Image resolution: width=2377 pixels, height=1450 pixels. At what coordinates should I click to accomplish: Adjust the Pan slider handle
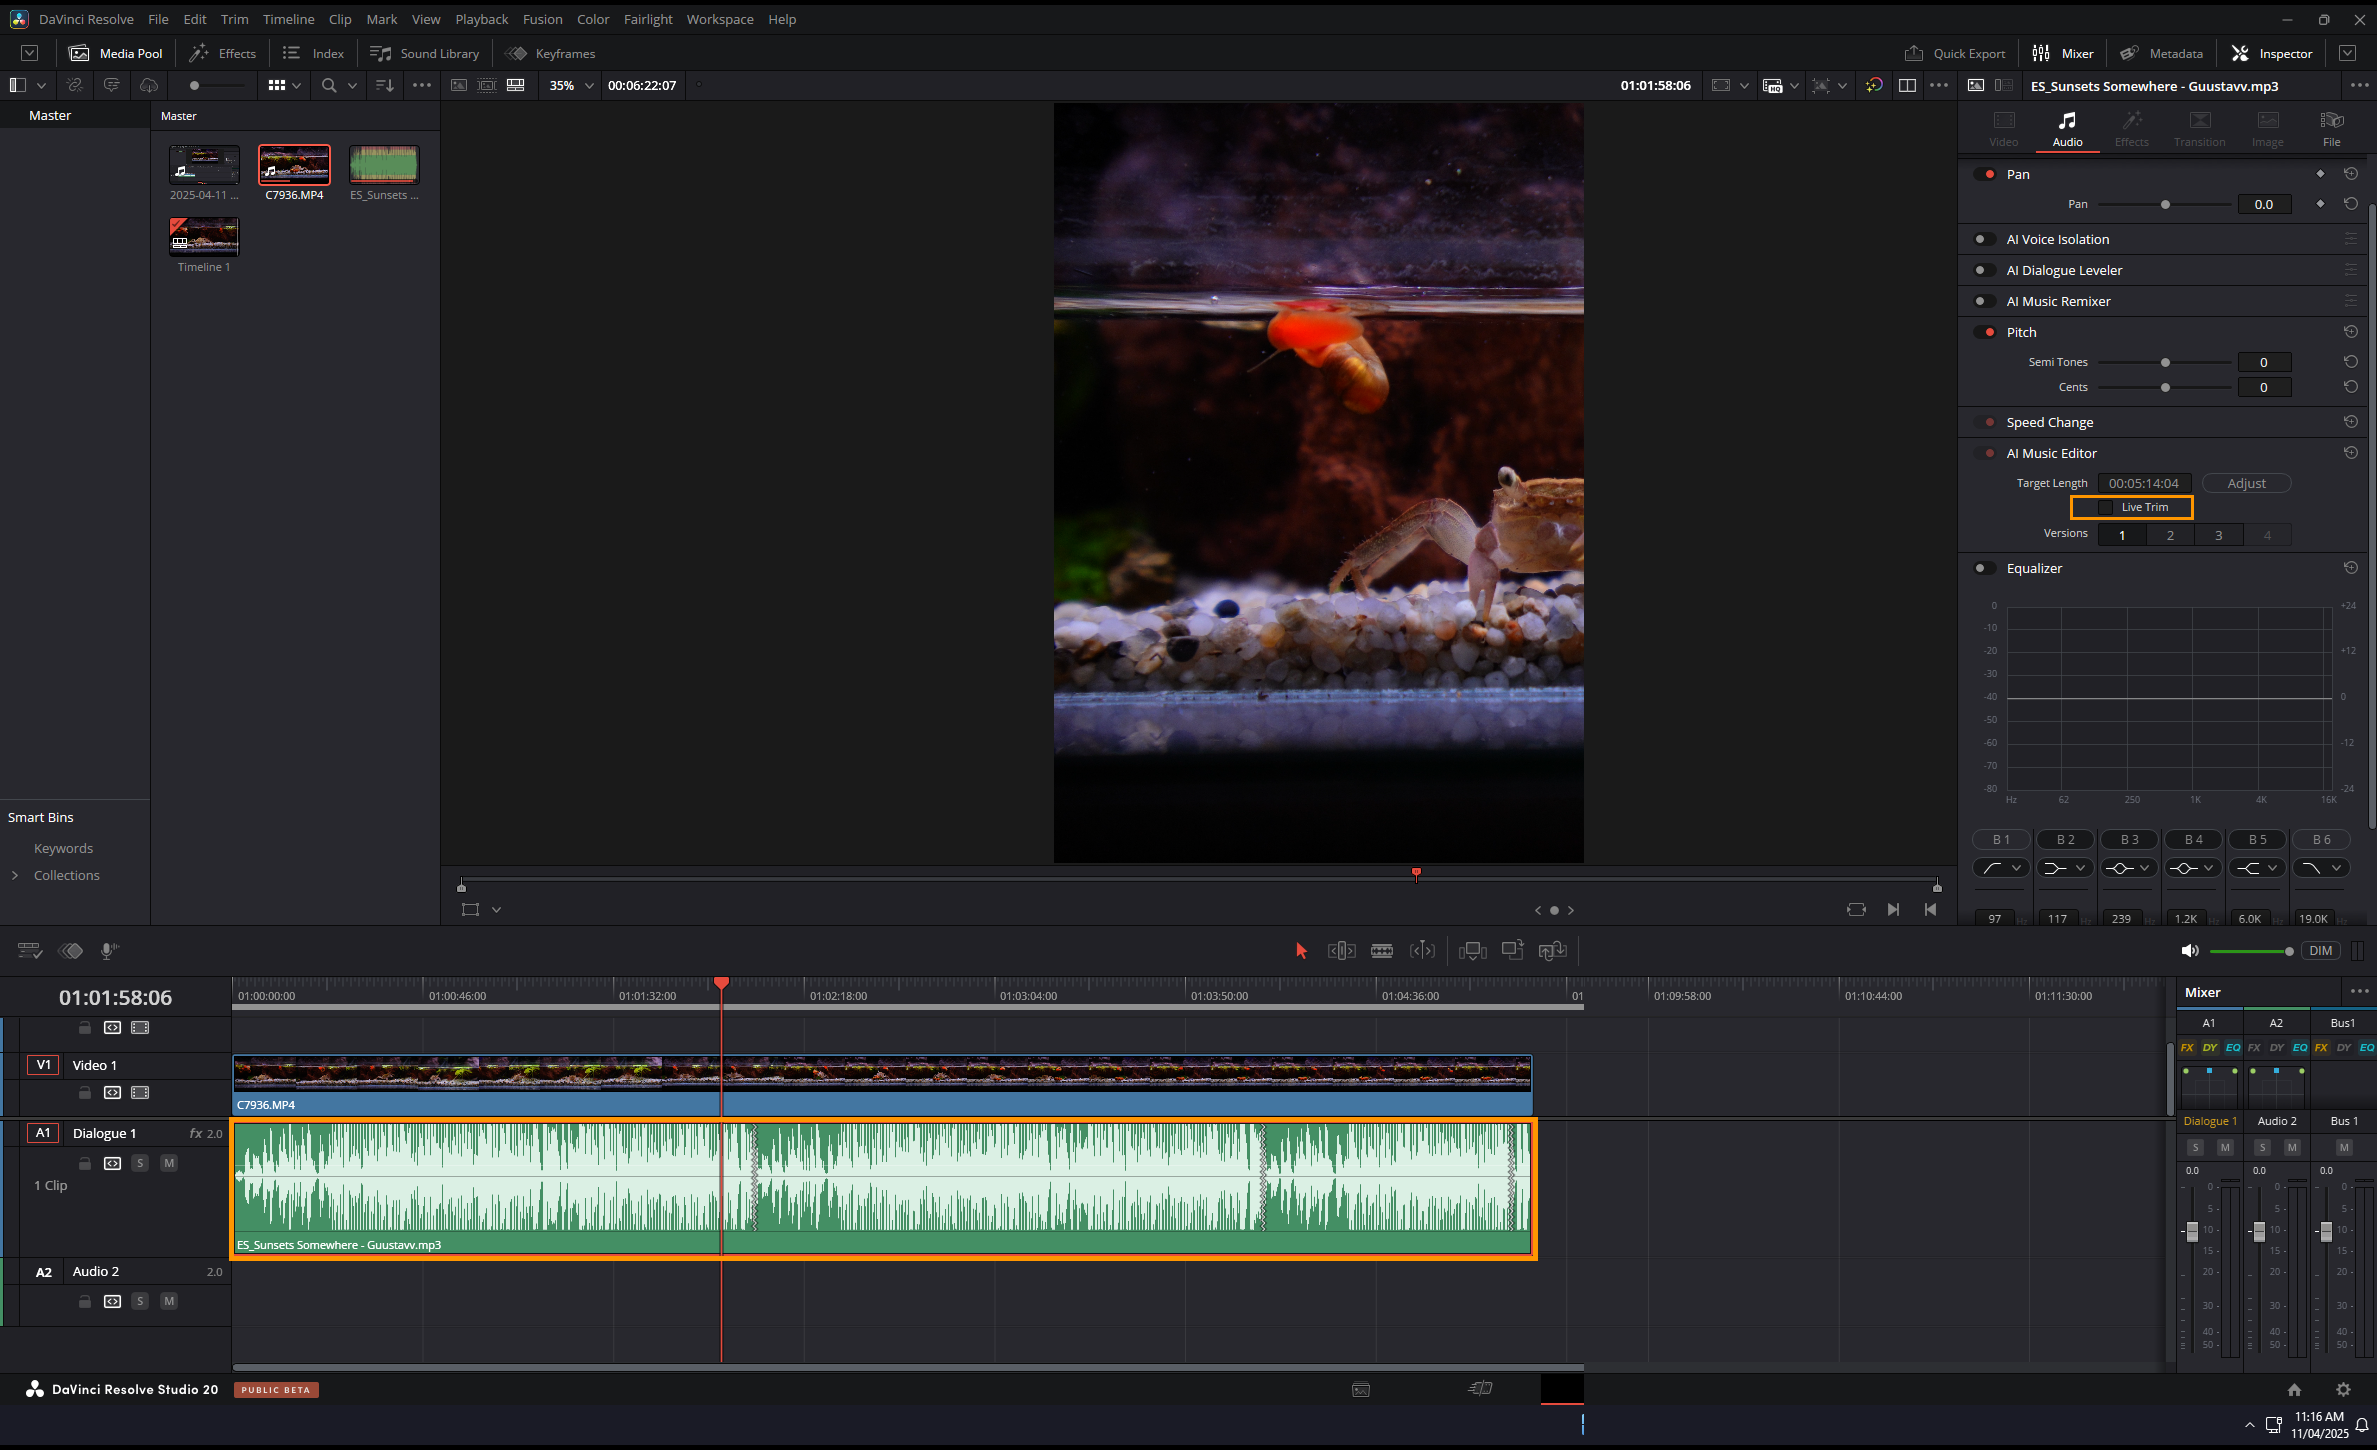tap(2165, 205)
